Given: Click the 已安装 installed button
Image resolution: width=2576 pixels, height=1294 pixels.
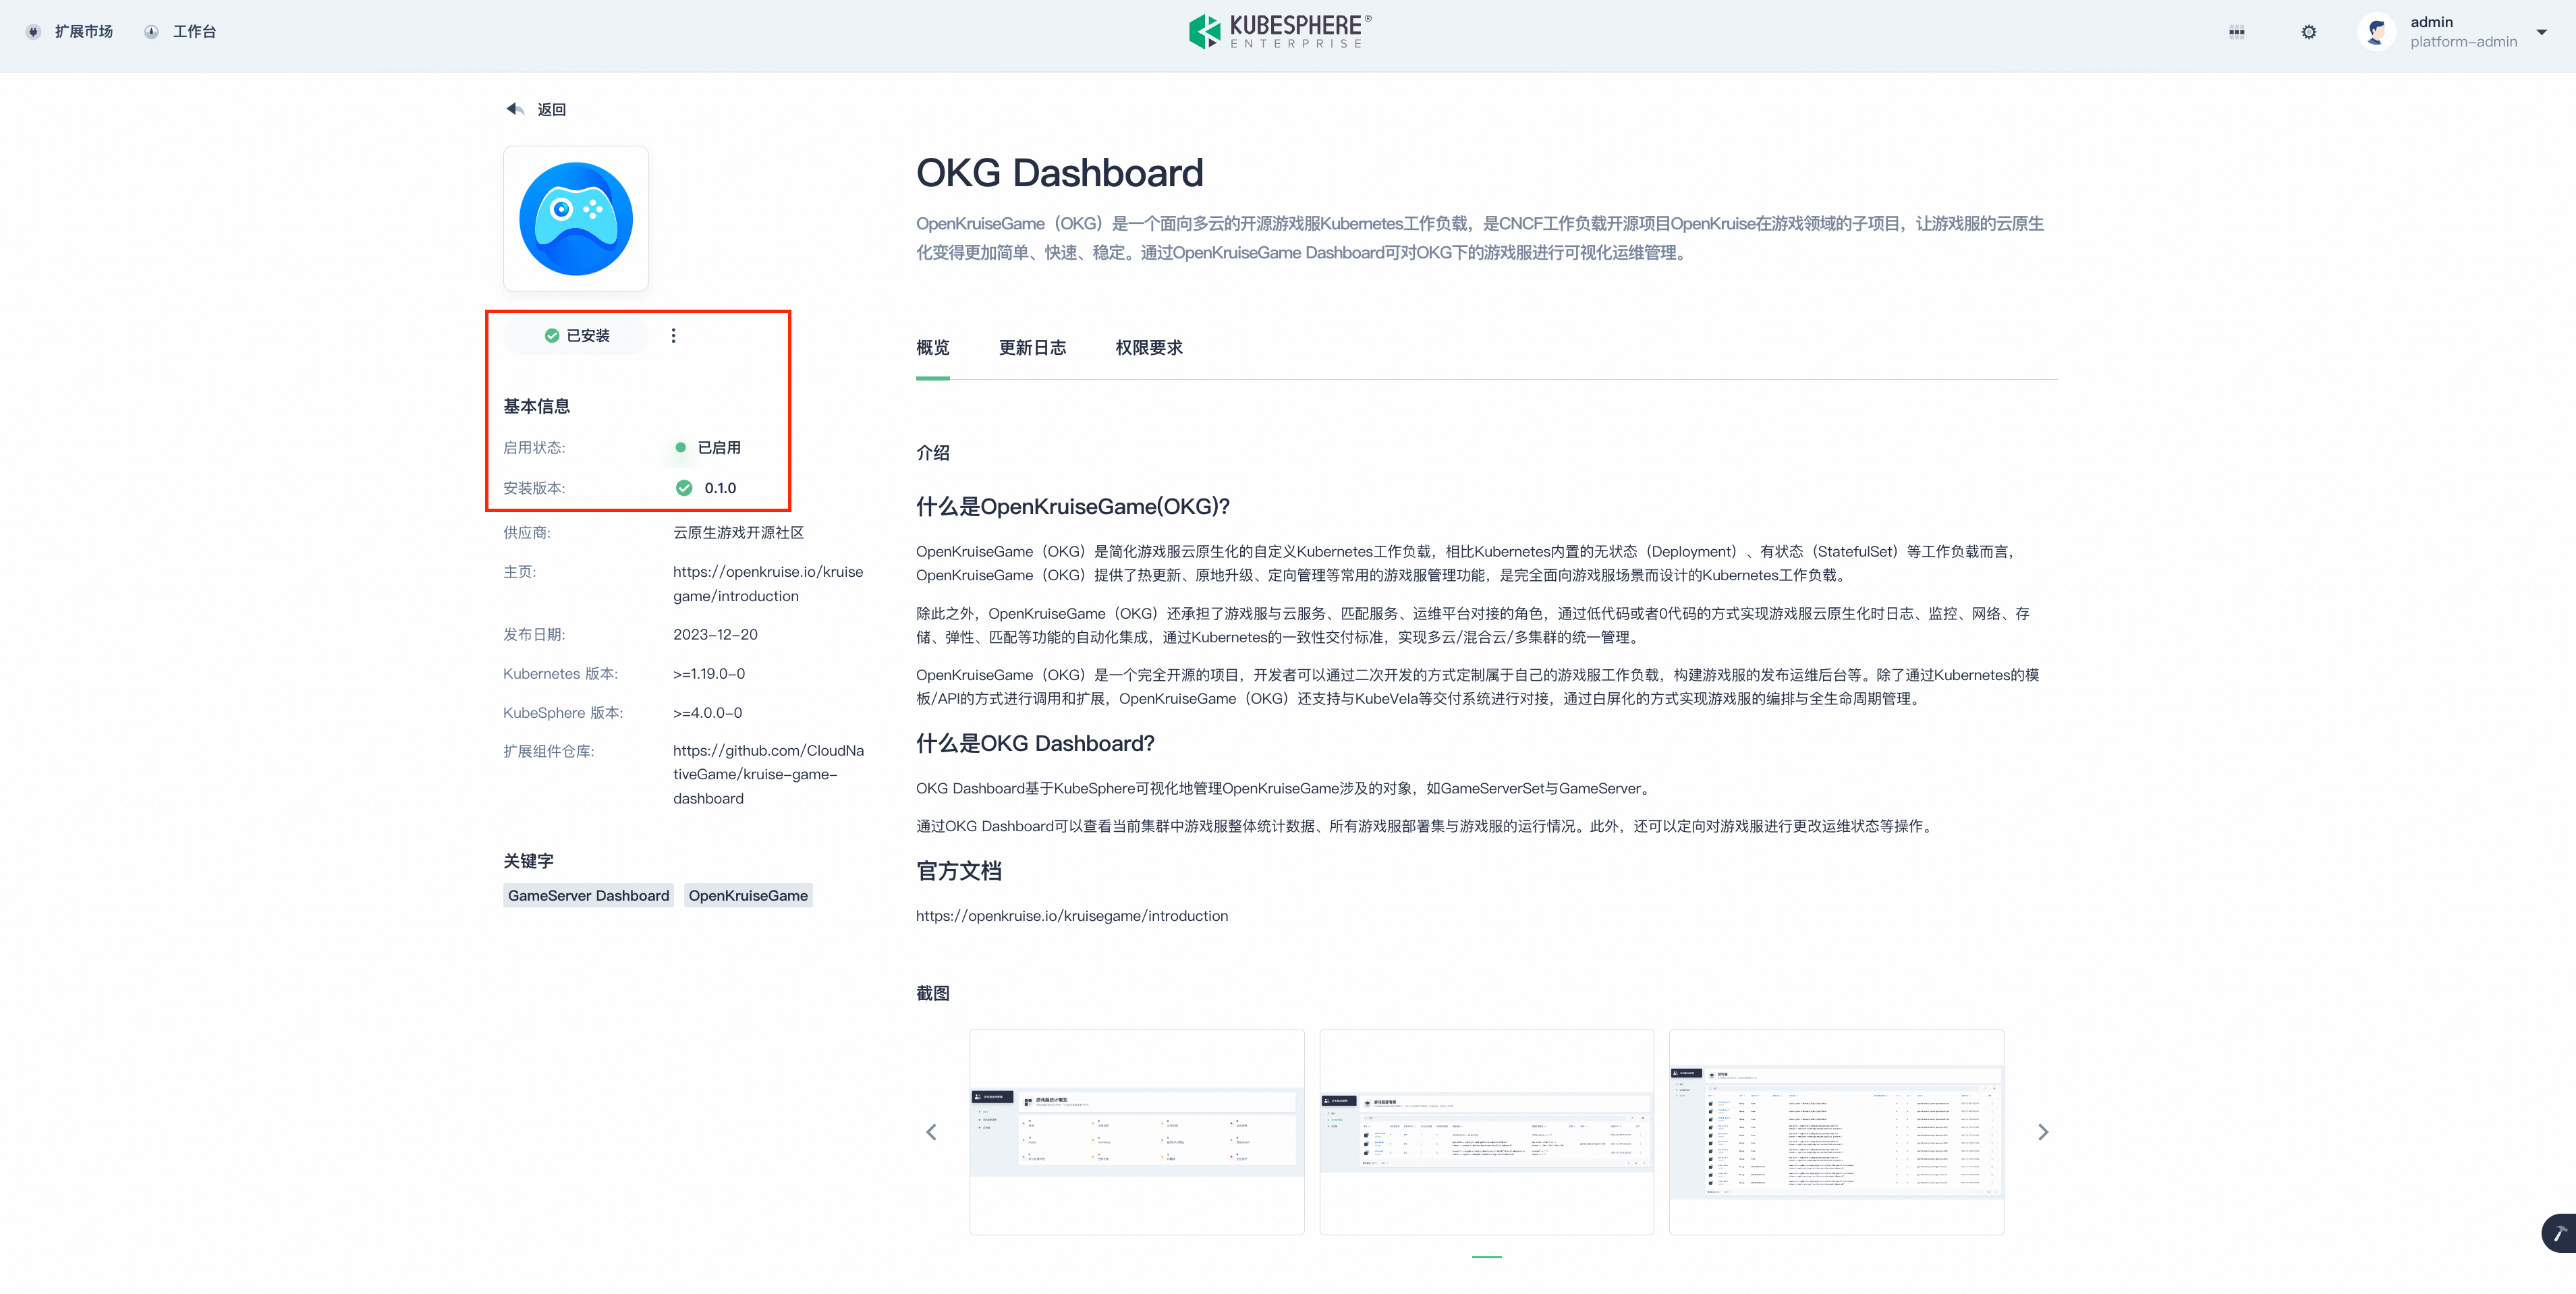Looking at the screenshot, I should click(576, 335).
